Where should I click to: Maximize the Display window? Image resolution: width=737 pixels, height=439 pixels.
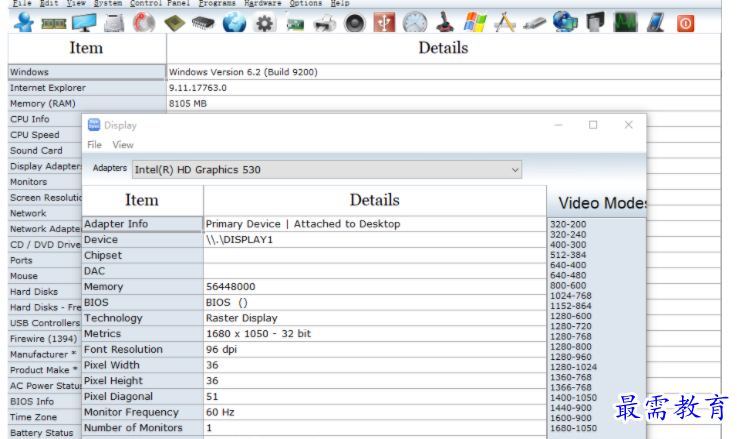coord(593,125)
